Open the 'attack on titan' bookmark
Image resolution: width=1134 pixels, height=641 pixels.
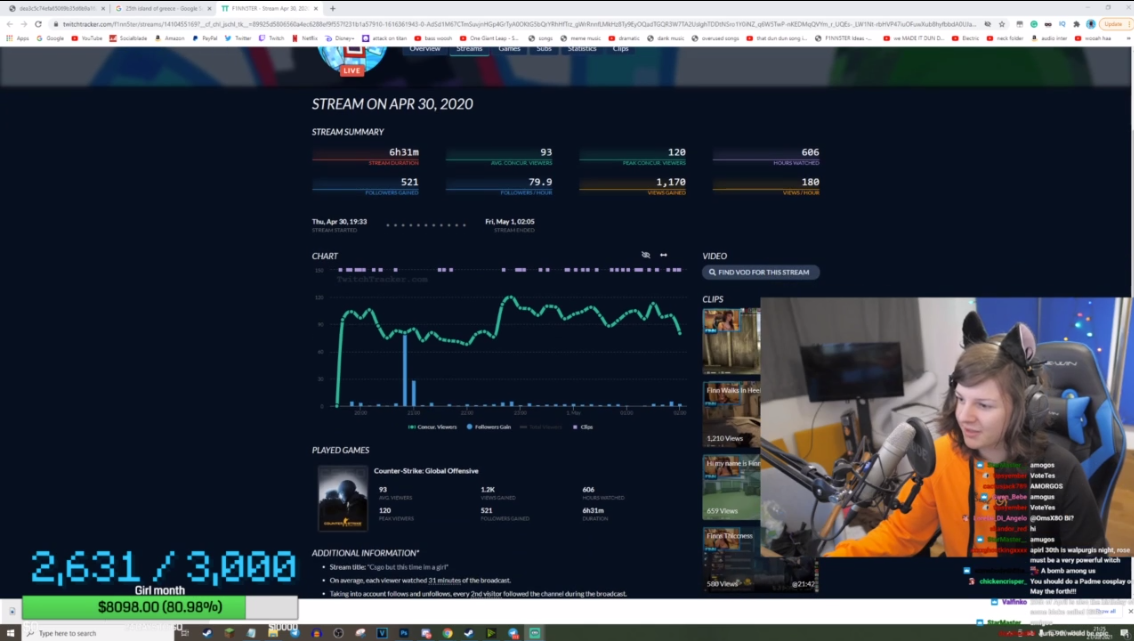click(385, 38)
